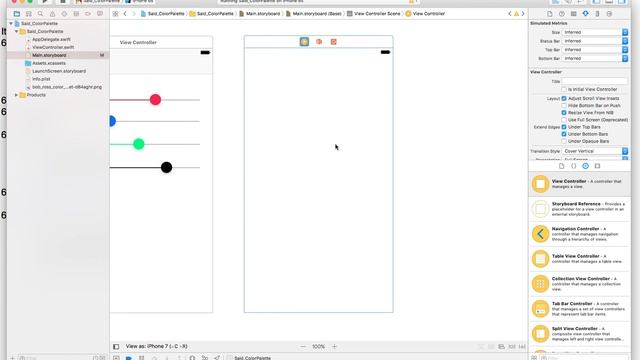The width and height of the screenshot is (640, 360).
Task: Open the Code Snippet library
Action: click(x=573, y=166)
